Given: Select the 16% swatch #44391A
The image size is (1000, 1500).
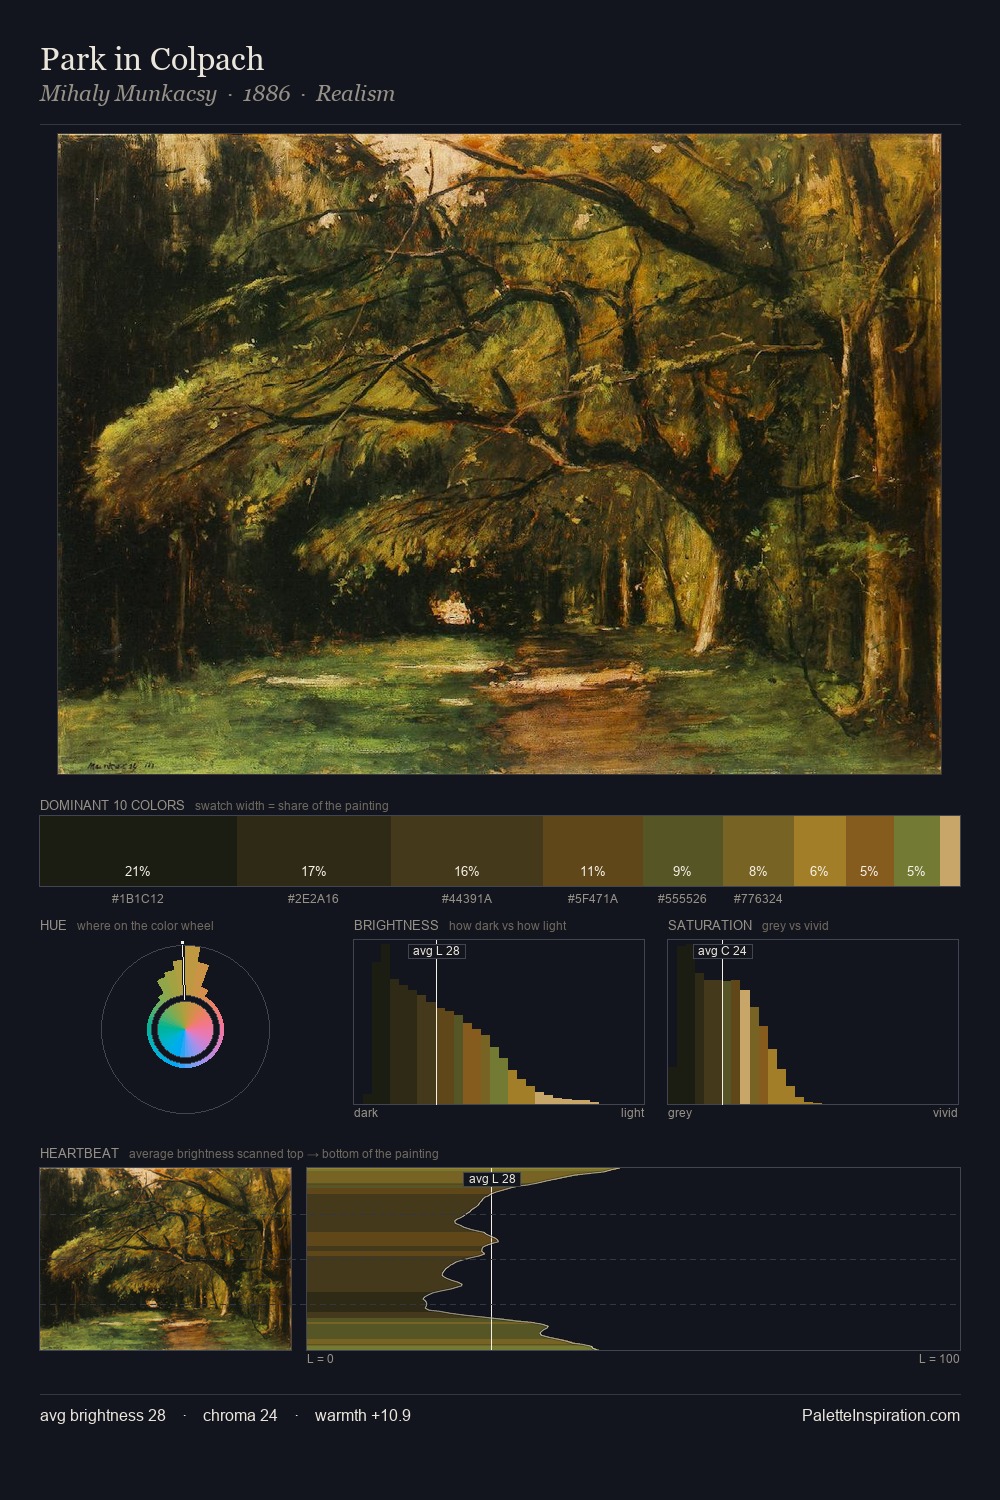Looking at the screenshot, I should pos(467,851).
